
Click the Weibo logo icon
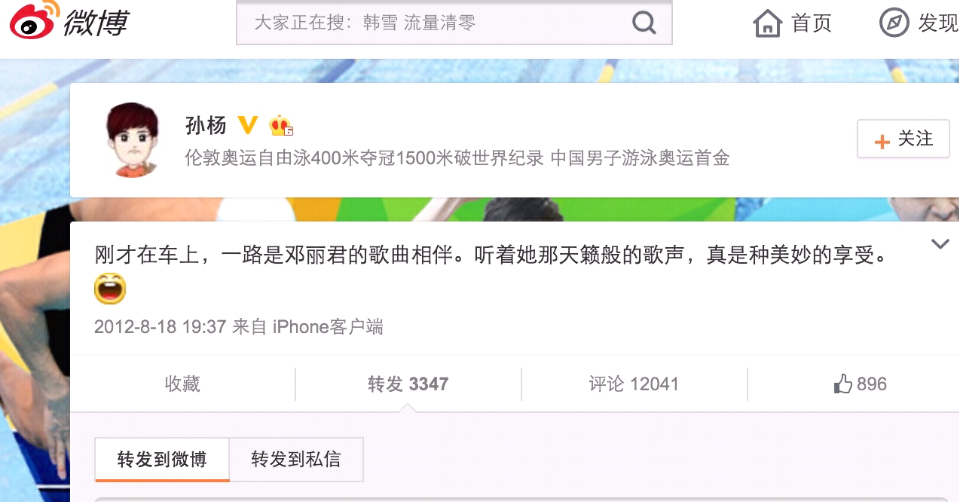[34, 20]
